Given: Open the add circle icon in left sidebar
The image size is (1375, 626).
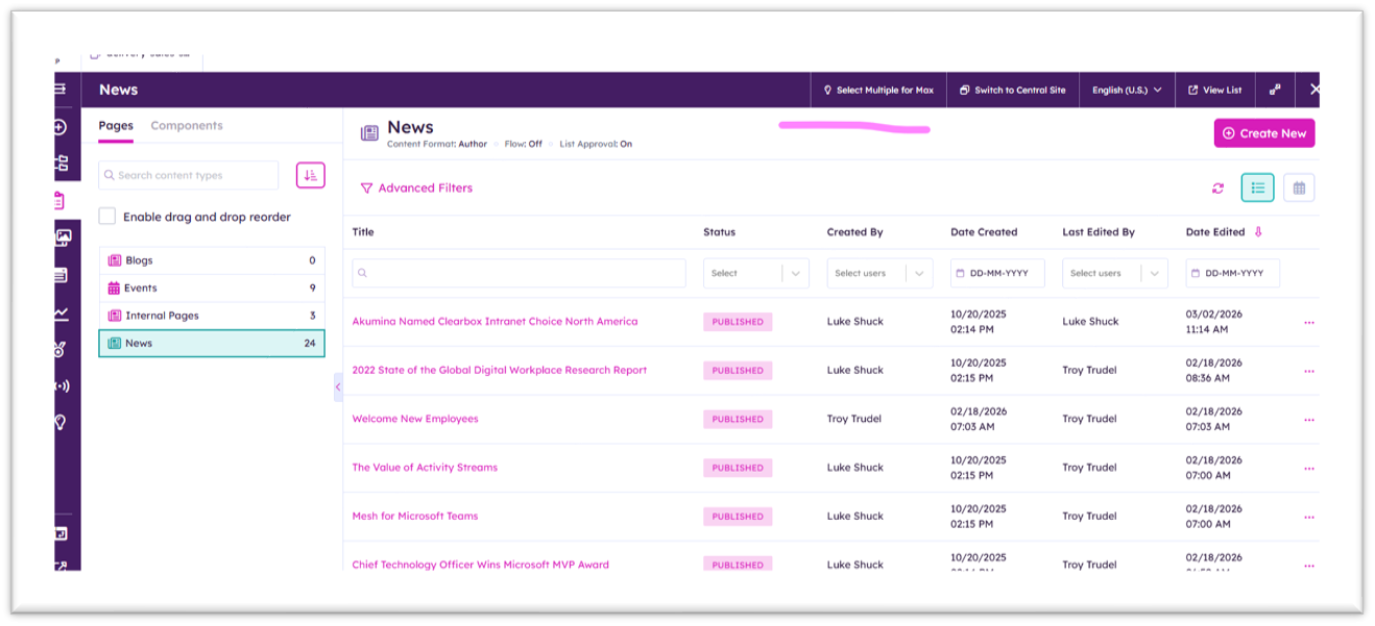Looking at the screenshot, I should tap(61, 127).
